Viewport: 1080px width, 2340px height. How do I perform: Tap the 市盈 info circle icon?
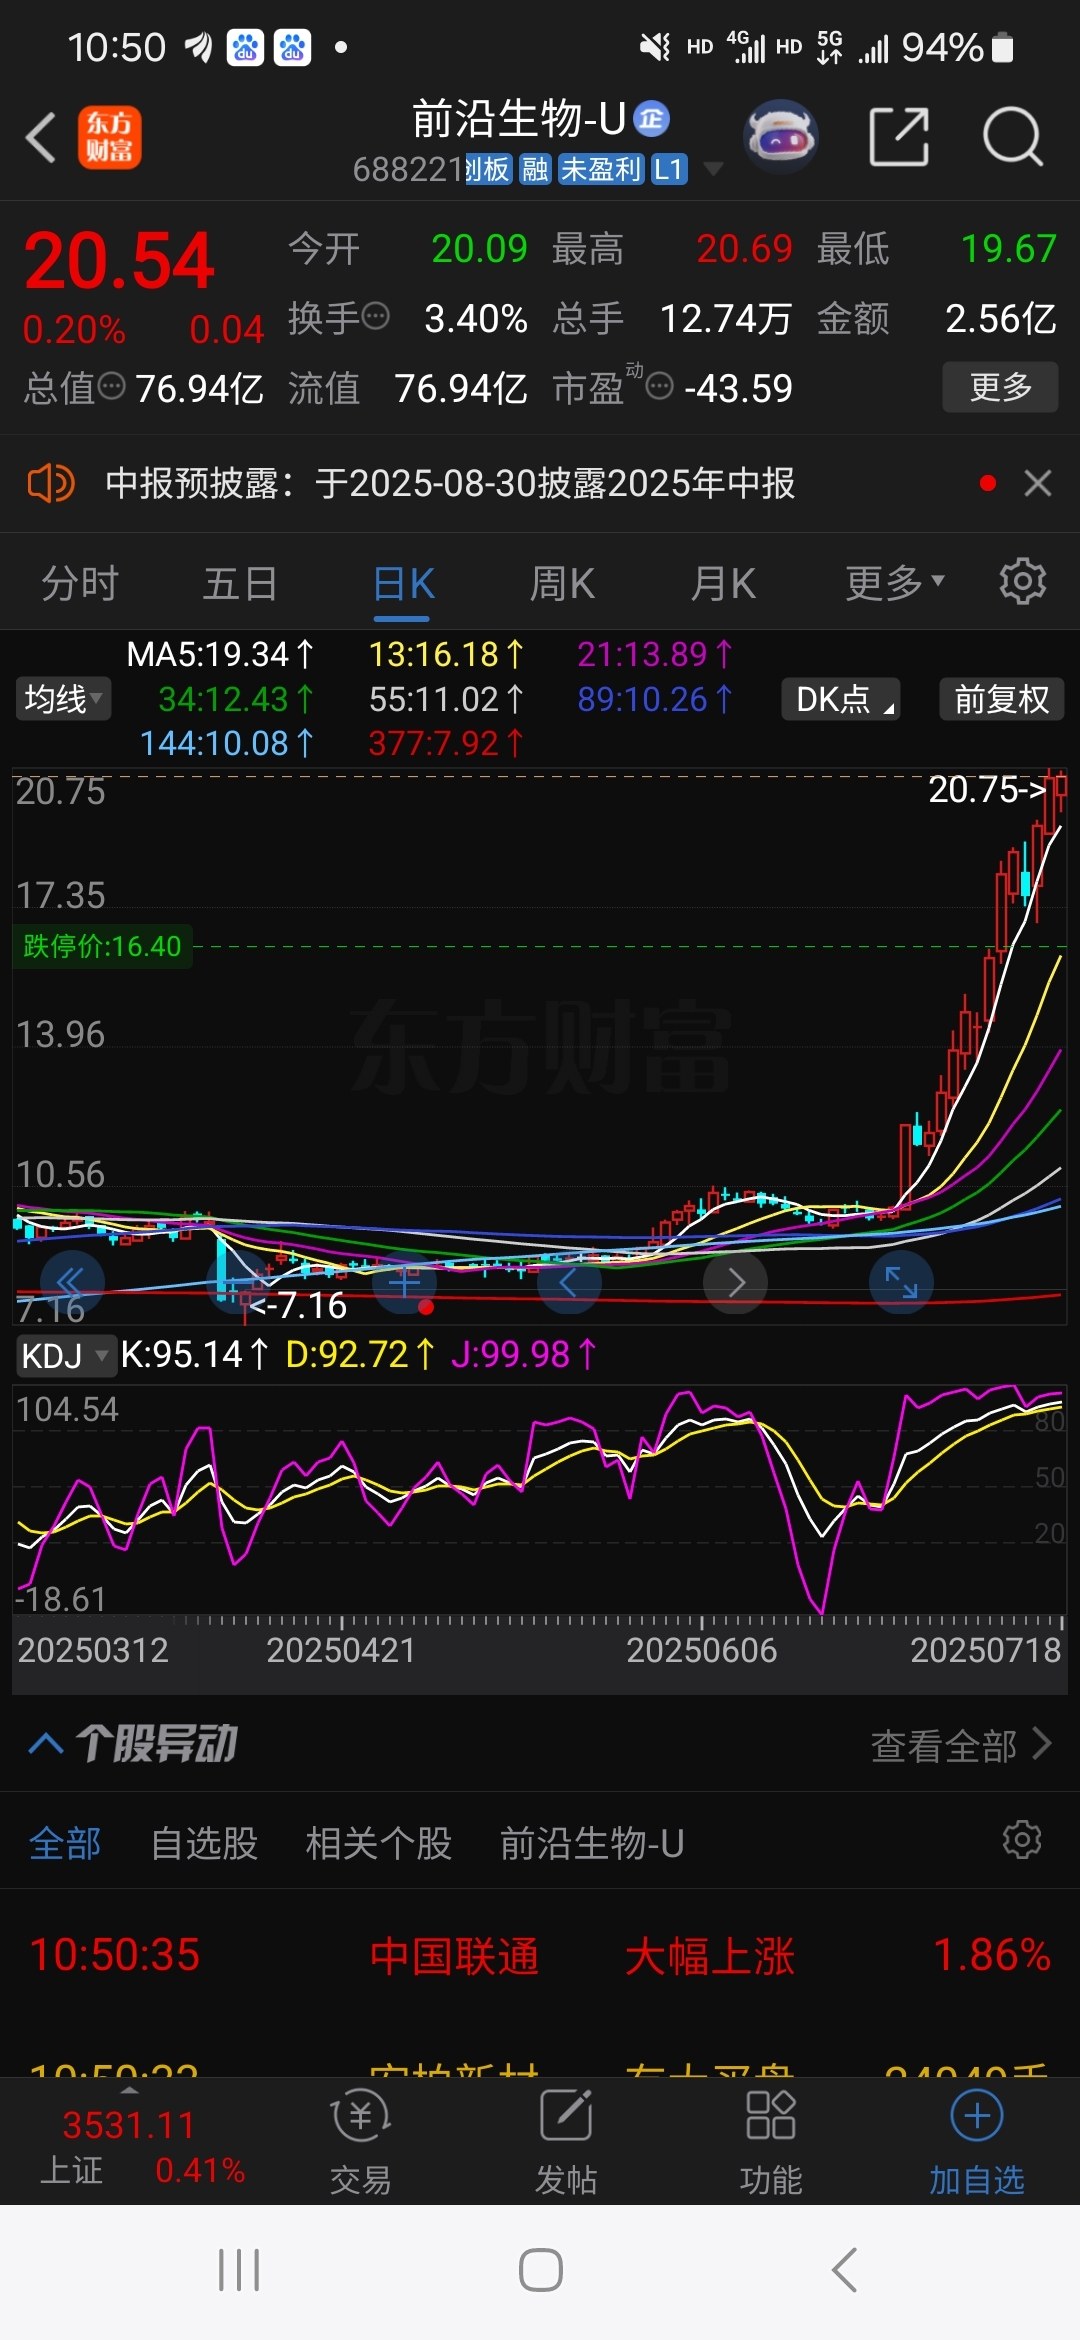[x=660, y=386]
